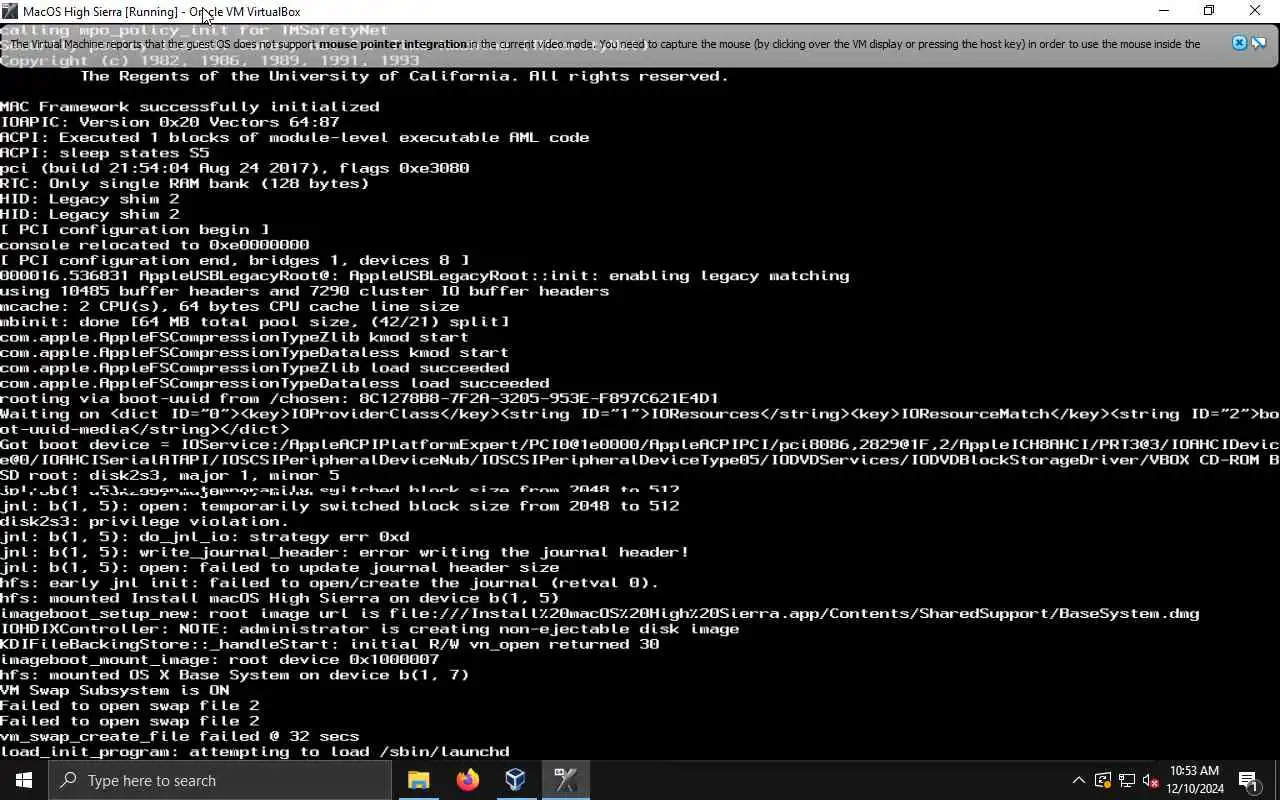Click the 'imageboot_setup_new' BaseSystem.dmg line

[600, 614]
